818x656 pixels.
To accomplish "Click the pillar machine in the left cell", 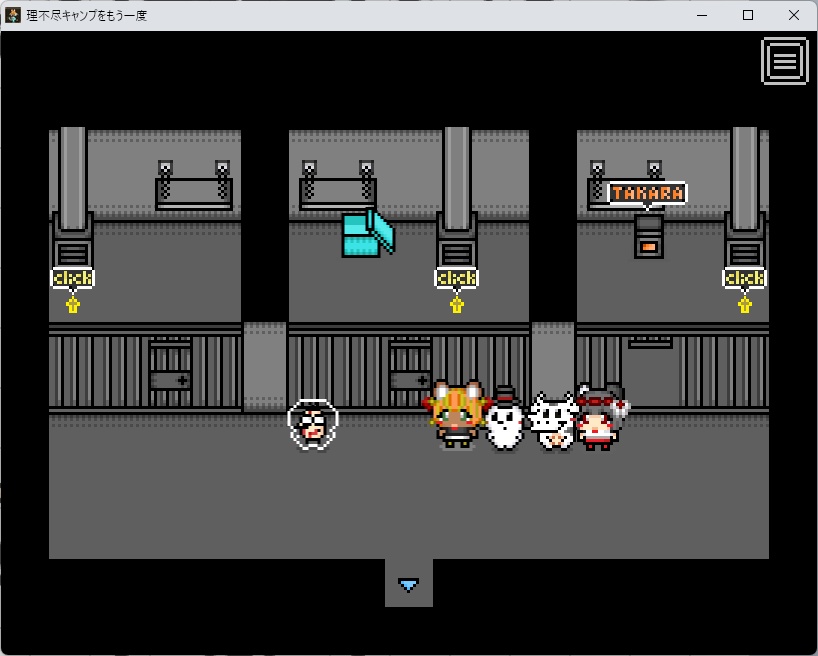I will (x=73, y=198).
